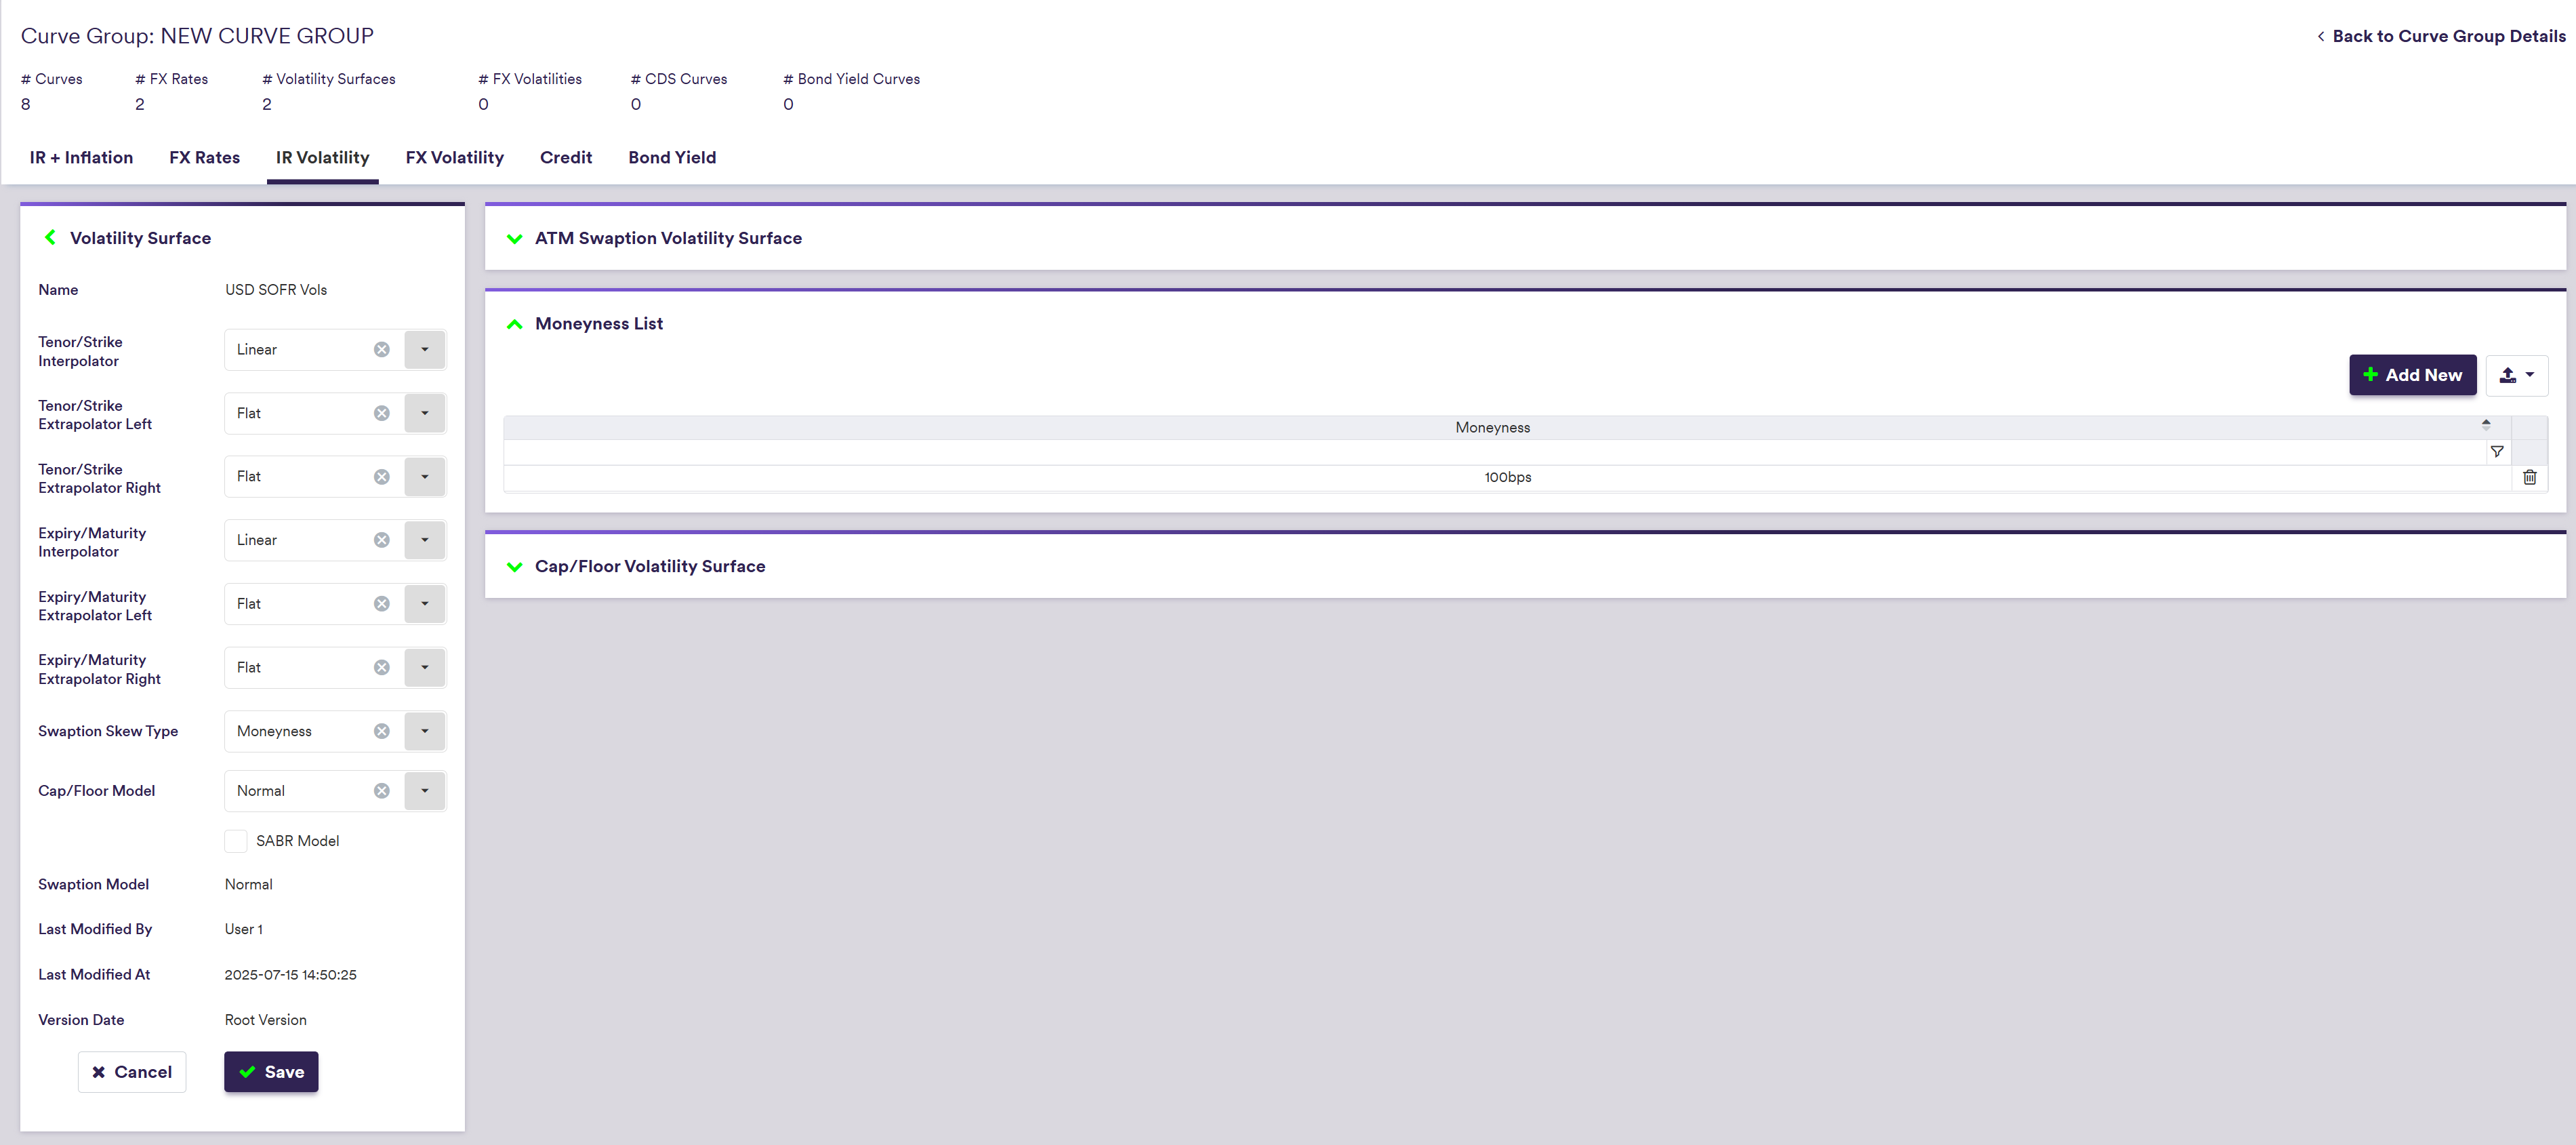Screen dimensions: 2576x1145
Task: Click the green back arrow beside Volatility Surface
Action: coord(50,238)
